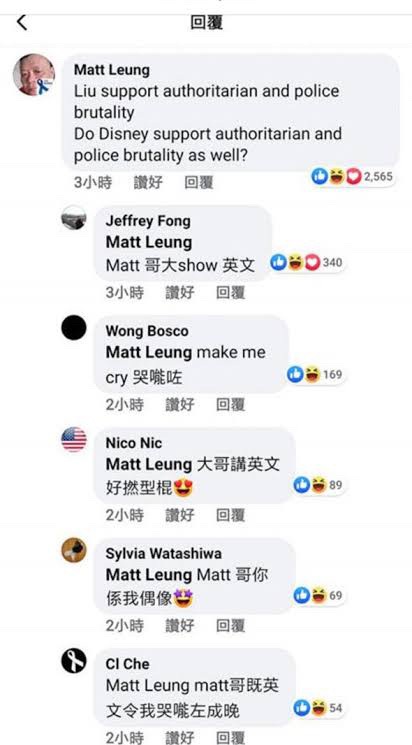This screenshot has height=745, width=412.
Task: Open Cl Che's ribbon avatar
Action: 74,660
